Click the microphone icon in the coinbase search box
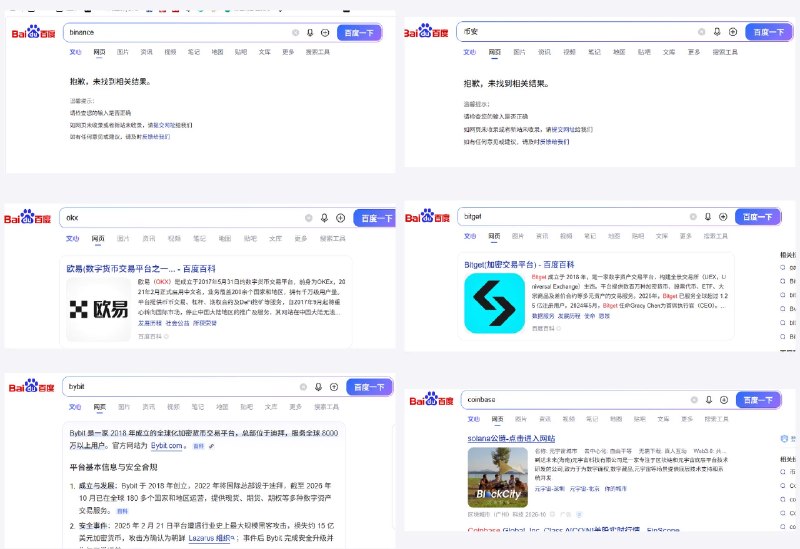The width and height of the screenshot is (800, 549). point(709,400)
